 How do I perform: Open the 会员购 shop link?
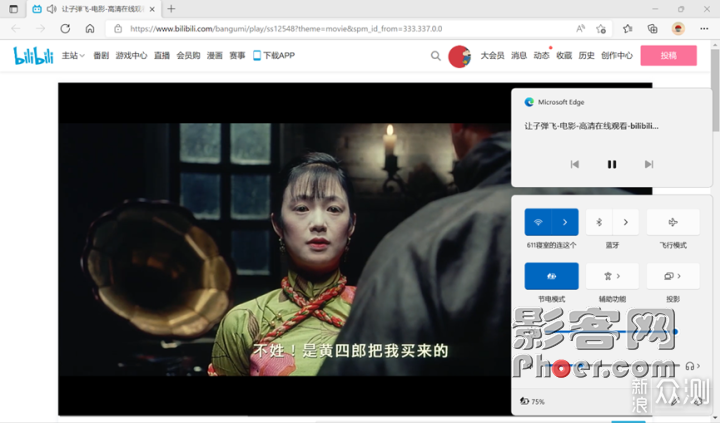(x=188, y=56)
